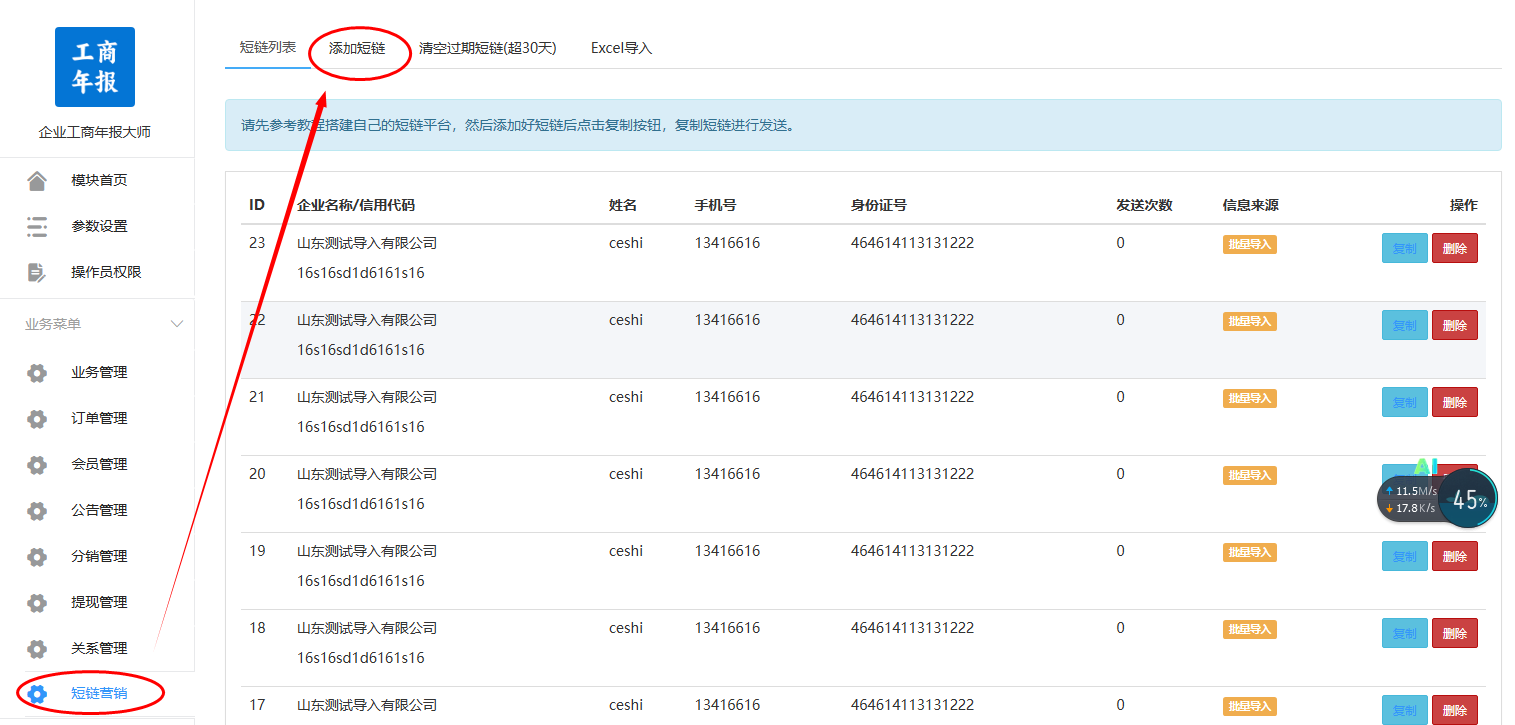Click 删除 button for ID 22
This screenshot has width=1515, height=725.
tap(1455, 325)
